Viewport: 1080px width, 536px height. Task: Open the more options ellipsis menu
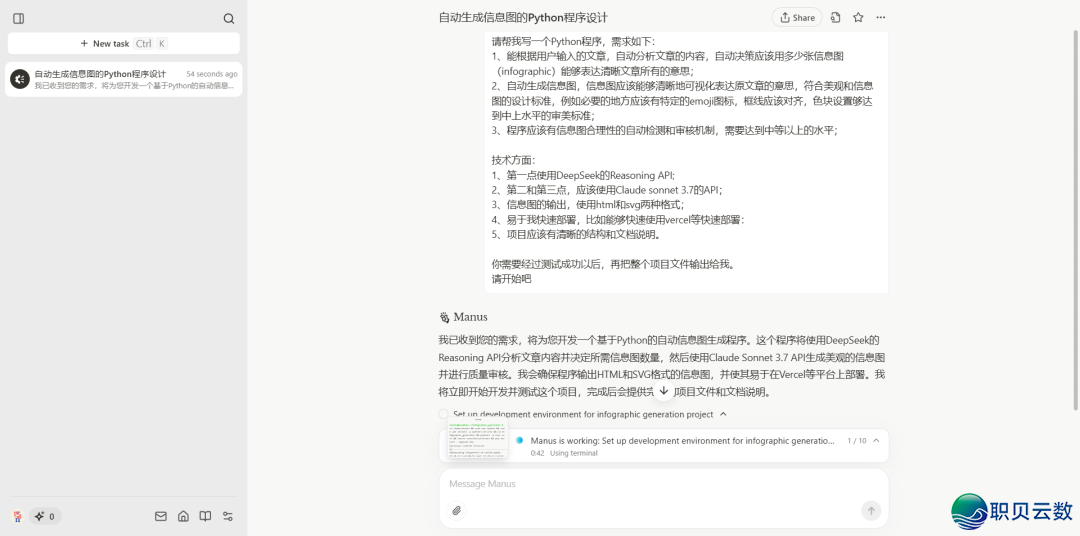[880, 18]
